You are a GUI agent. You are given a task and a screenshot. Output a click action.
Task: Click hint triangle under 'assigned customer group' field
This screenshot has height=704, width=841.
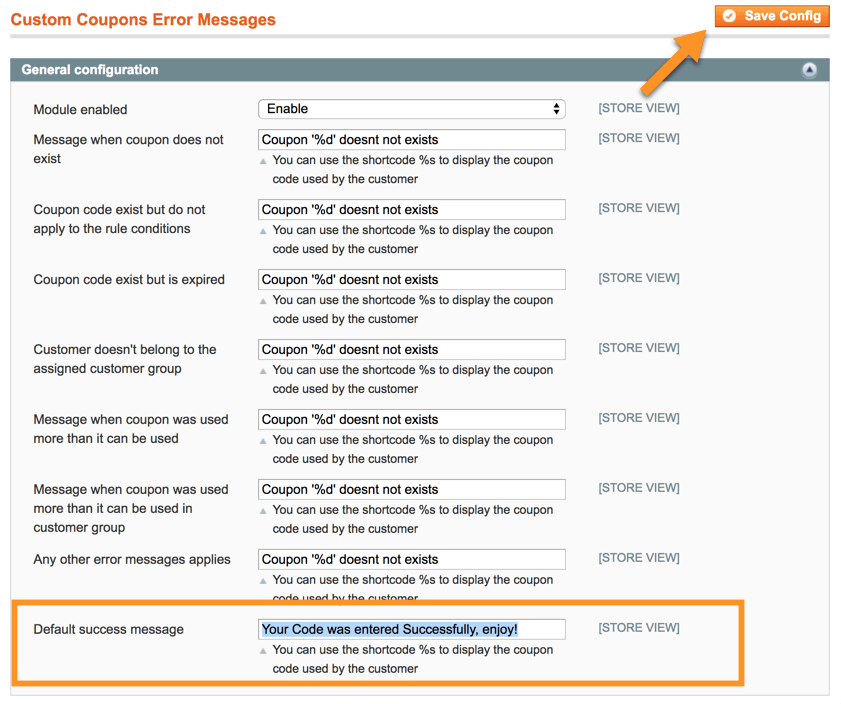[x=264, y=371]
